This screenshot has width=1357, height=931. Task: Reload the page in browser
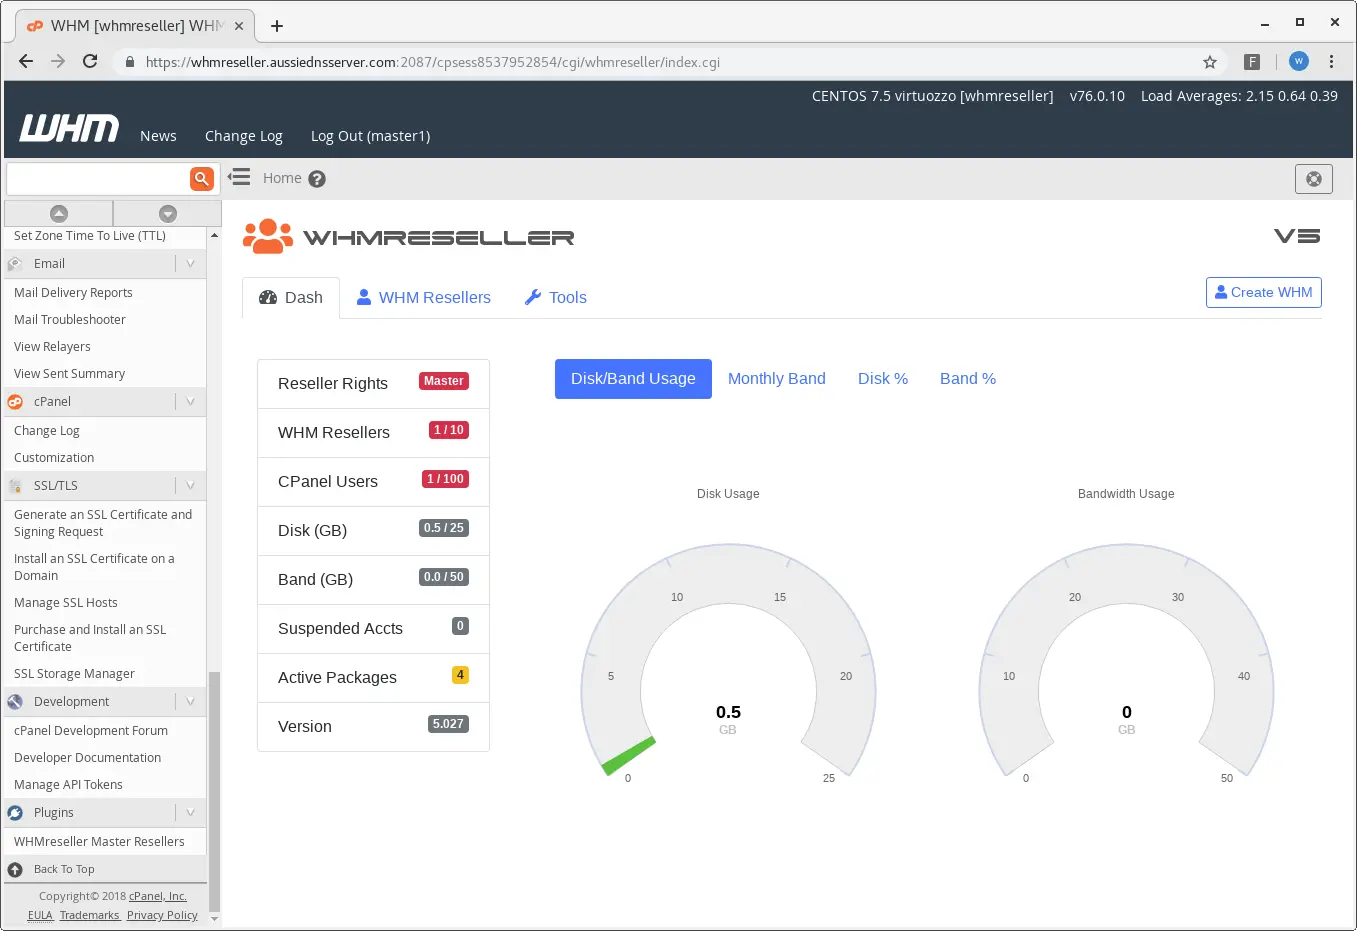pos(90,61)
